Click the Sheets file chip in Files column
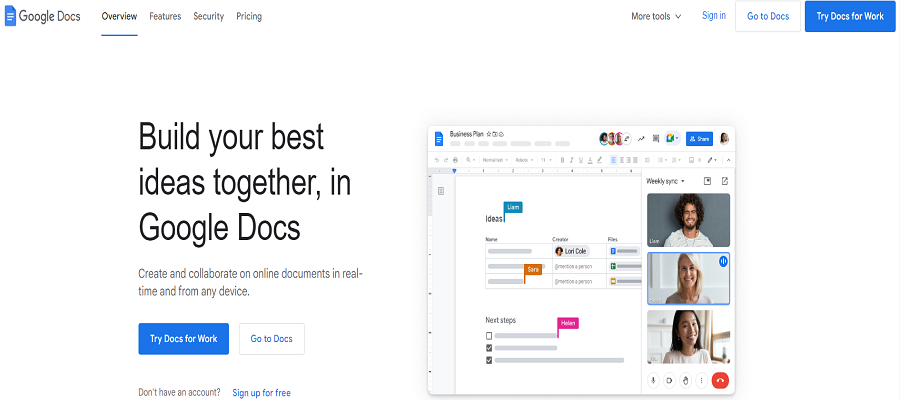 point(625,266)
